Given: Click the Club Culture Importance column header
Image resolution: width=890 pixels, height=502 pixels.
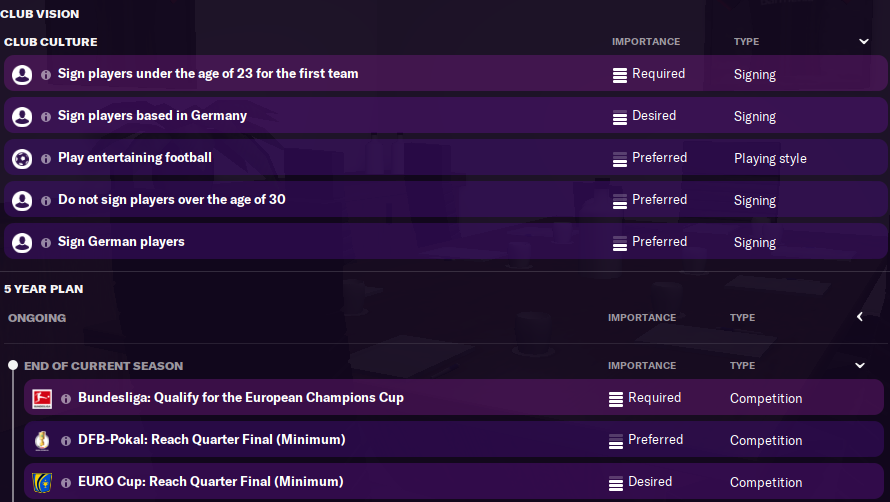Looking at the screenshot, I should [646, 42].
